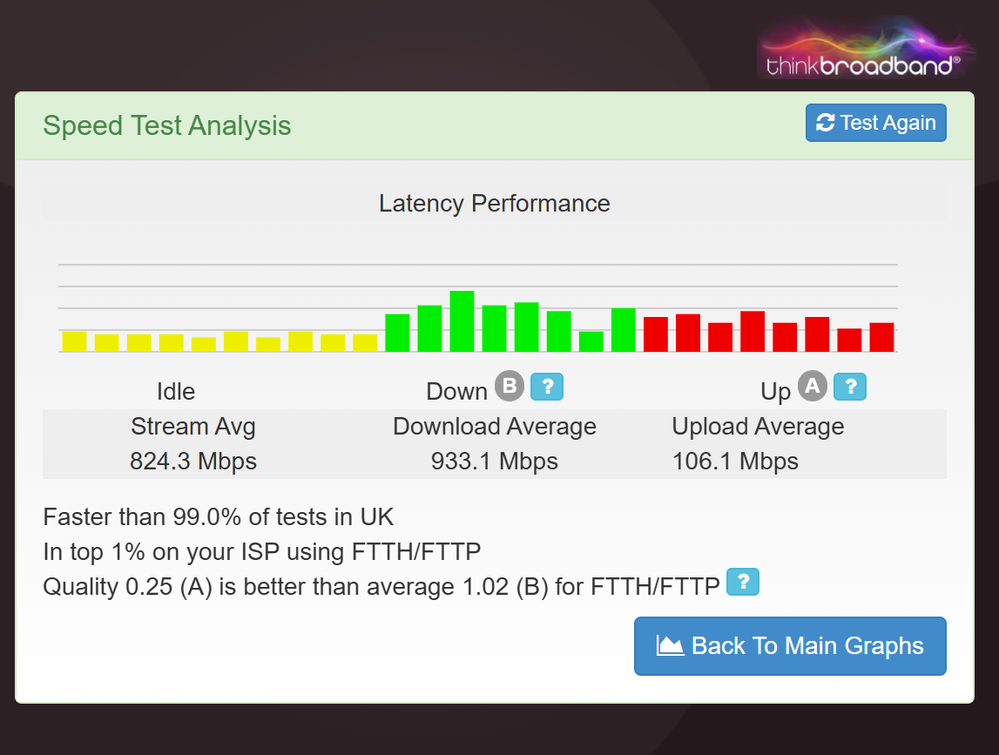Click the chart icon in Back button
The height and width of the screenshot is (755, 999).
670,646
